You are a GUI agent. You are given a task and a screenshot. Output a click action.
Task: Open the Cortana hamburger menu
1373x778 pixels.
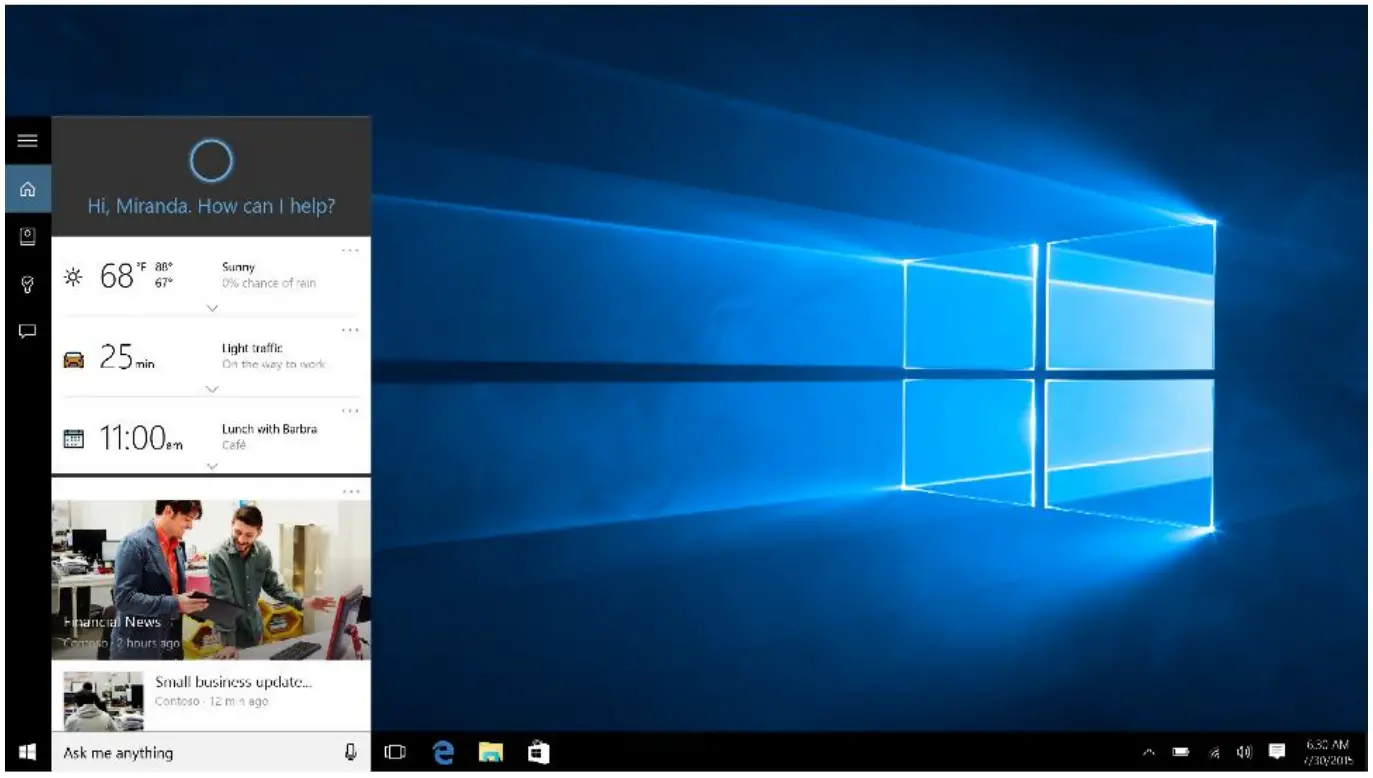click(x=28, y=141)
